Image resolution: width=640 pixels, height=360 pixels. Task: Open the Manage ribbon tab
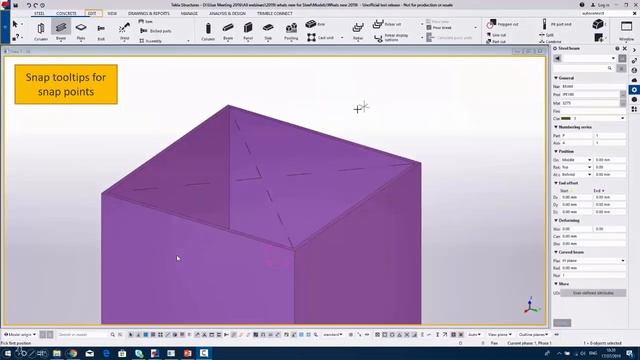(189, 13)
